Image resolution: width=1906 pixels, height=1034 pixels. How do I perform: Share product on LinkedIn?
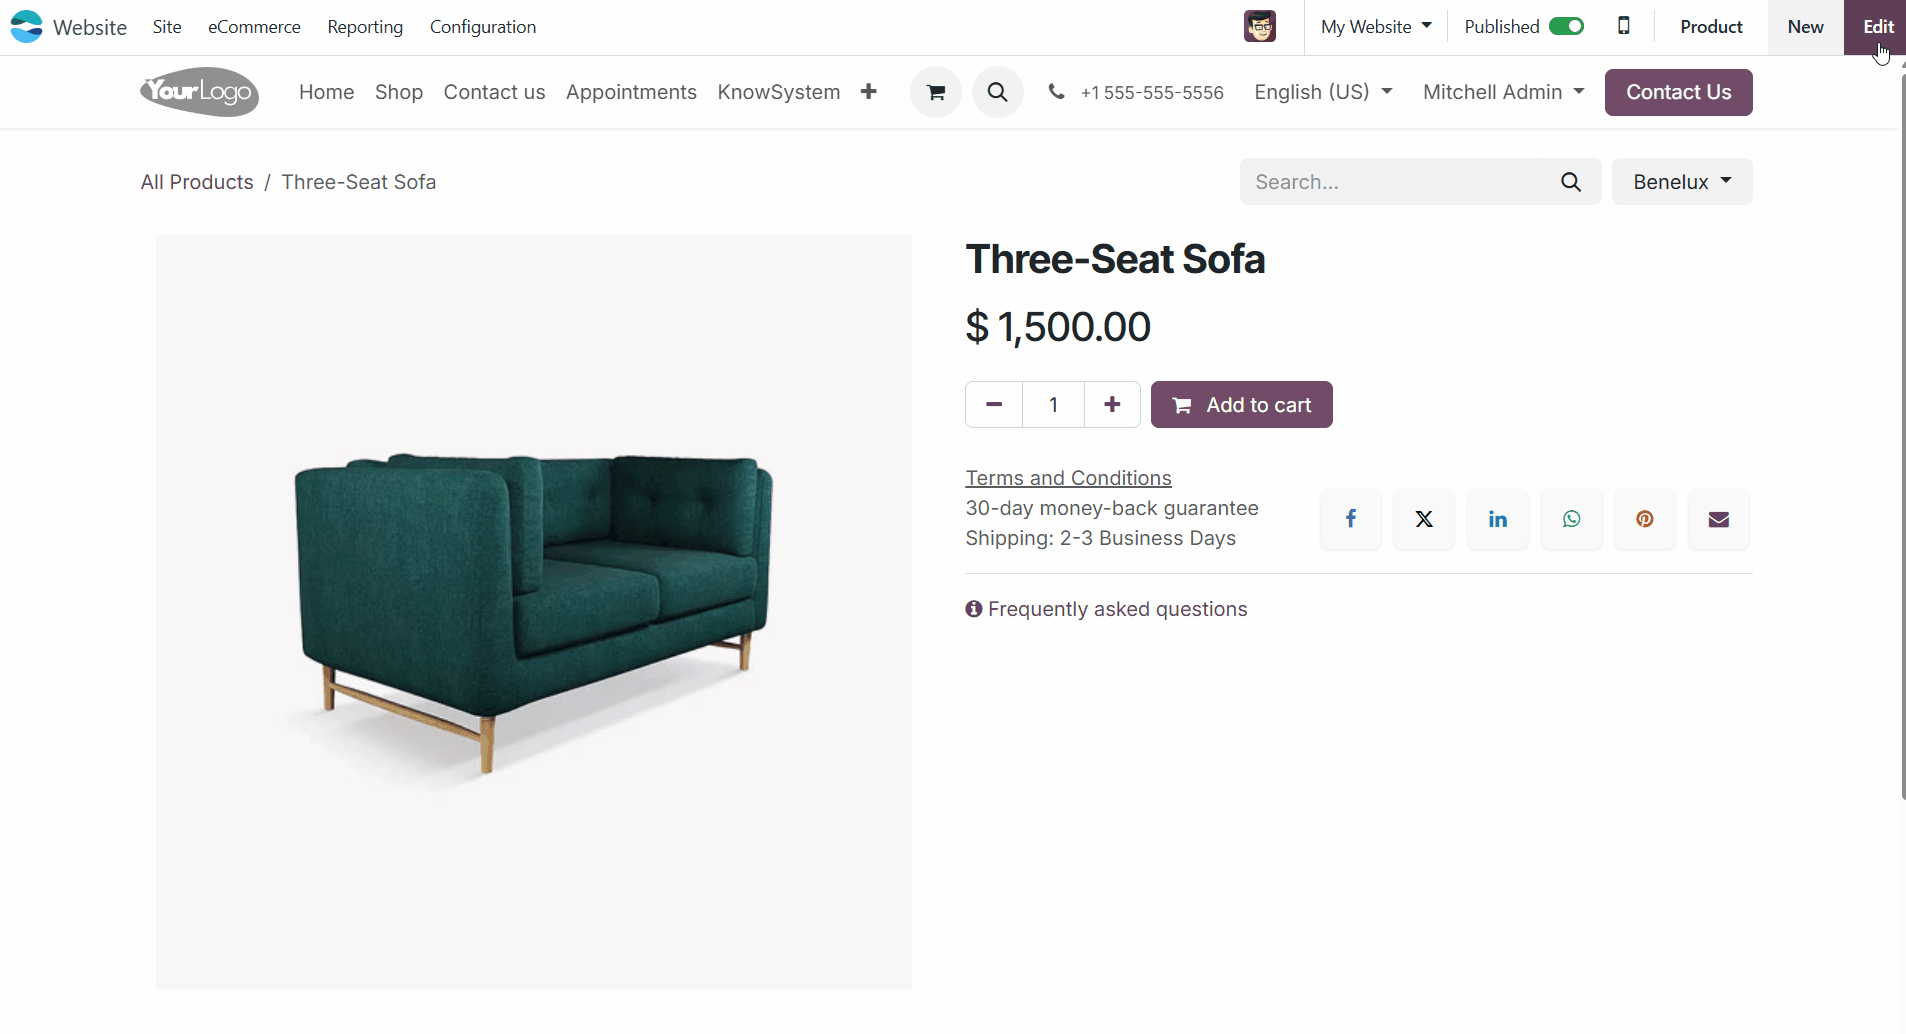1498,519
